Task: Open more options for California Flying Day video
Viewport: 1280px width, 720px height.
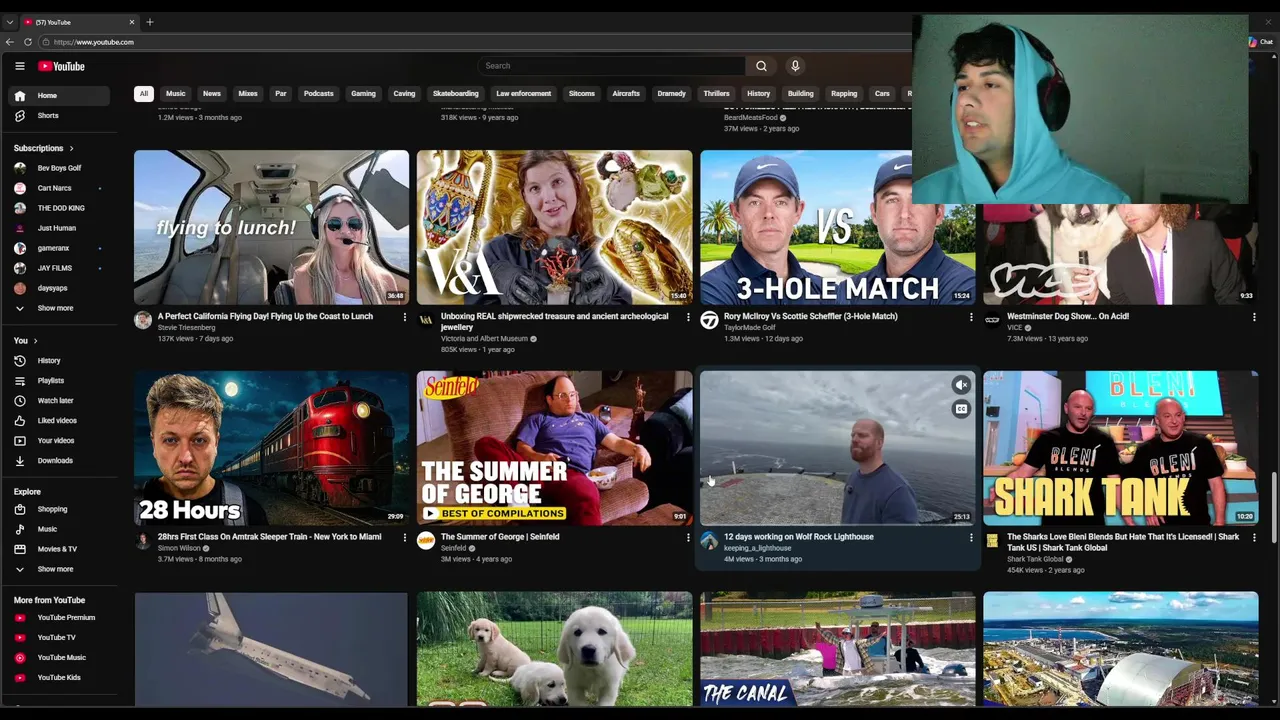Action: pyautogui.click(x=405, y=317)
